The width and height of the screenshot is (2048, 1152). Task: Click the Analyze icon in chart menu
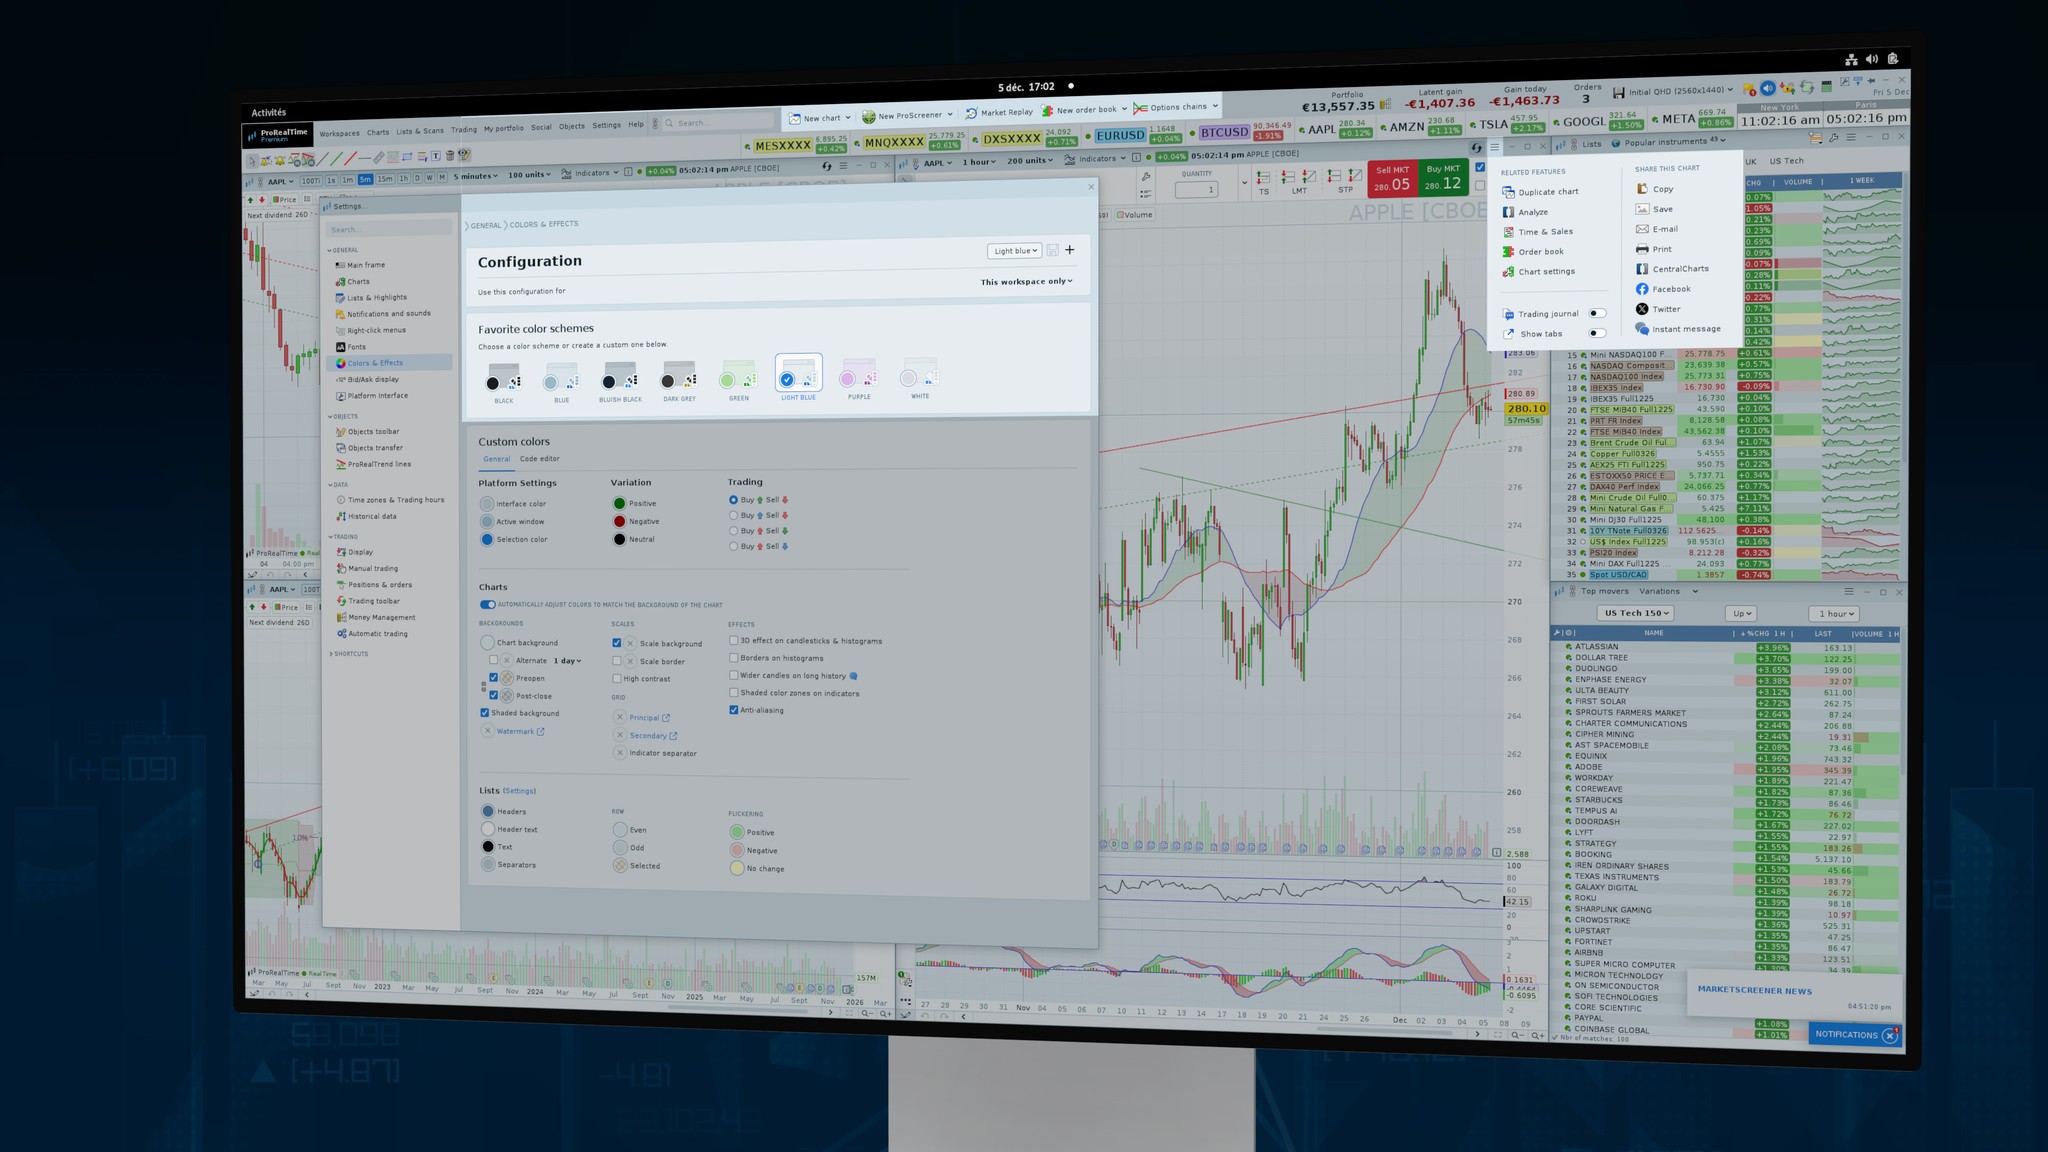(x=1508, y=212)
